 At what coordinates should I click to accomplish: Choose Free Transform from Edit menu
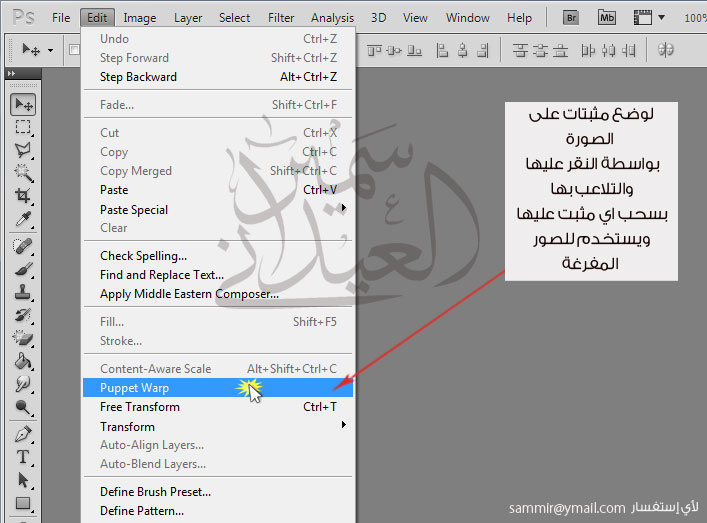(218, 407)
